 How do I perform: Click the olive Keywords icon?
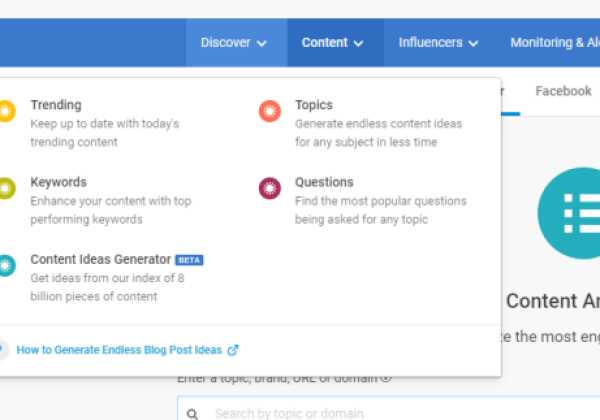click(7, 188)
